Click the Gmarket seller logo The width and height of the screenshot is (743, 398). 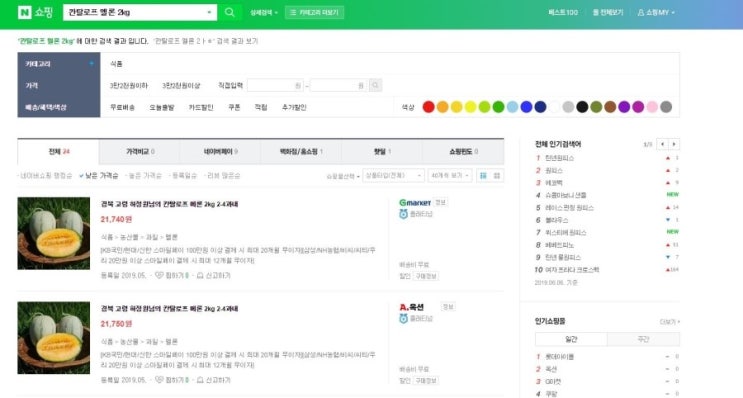tap(415, 203)
